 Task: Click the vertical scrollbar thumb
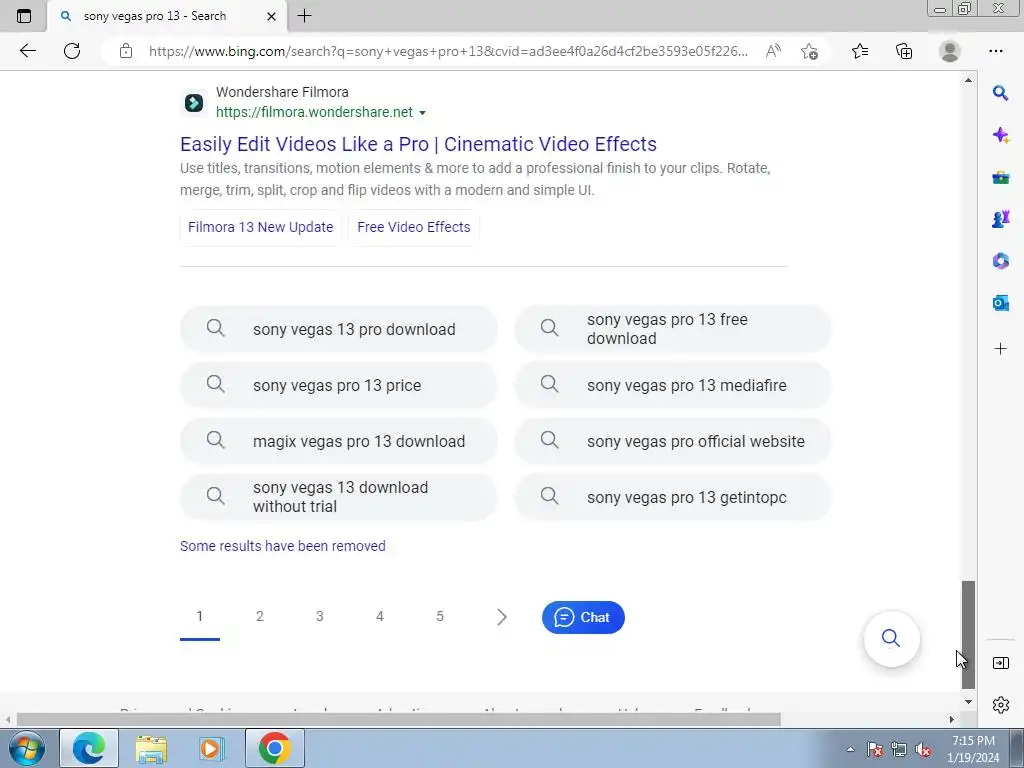pyautogui.click(x=968, y=635)
